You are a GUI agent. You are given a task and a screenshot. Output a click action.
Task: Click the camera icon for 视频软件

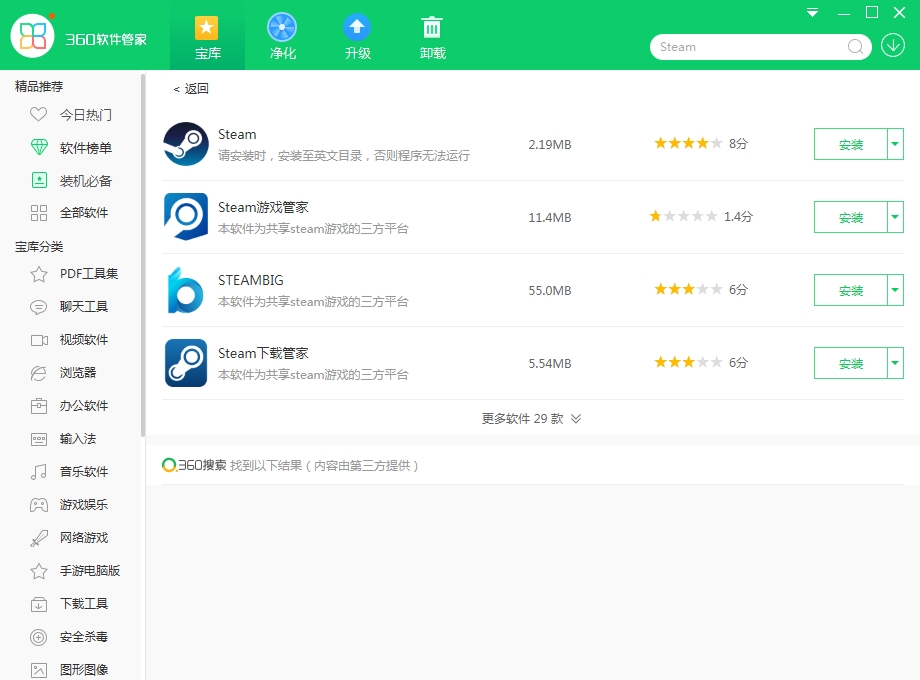tap(39, 340)
